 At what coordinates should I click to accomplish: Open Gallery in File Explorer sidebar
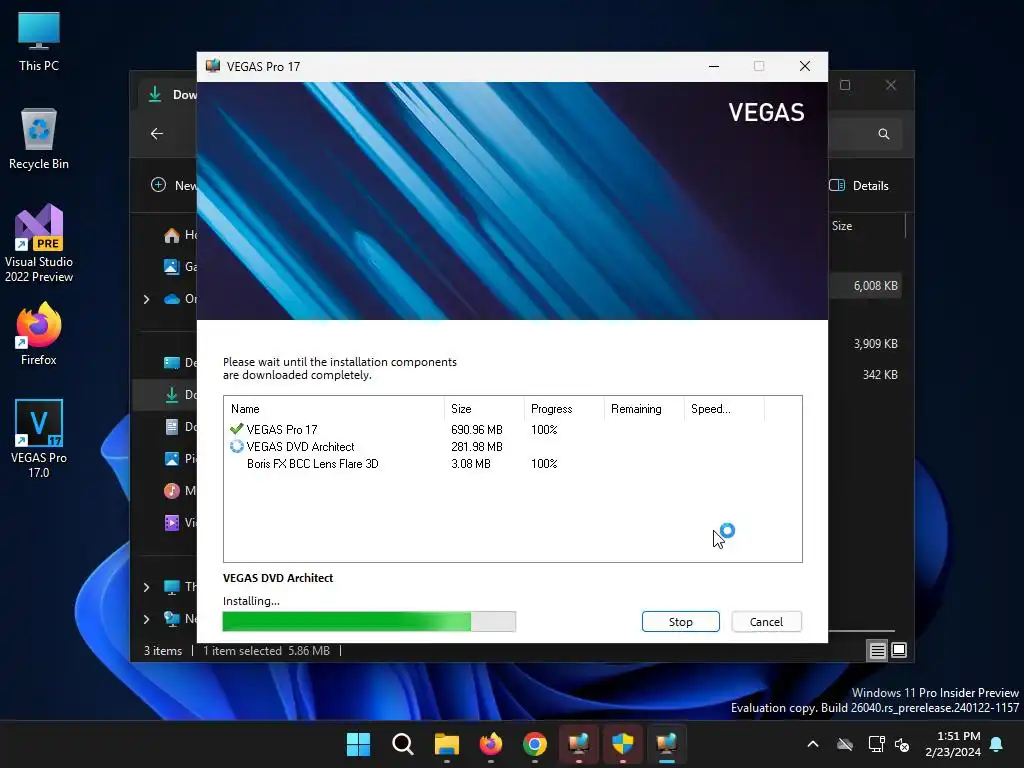coord(180,266)
